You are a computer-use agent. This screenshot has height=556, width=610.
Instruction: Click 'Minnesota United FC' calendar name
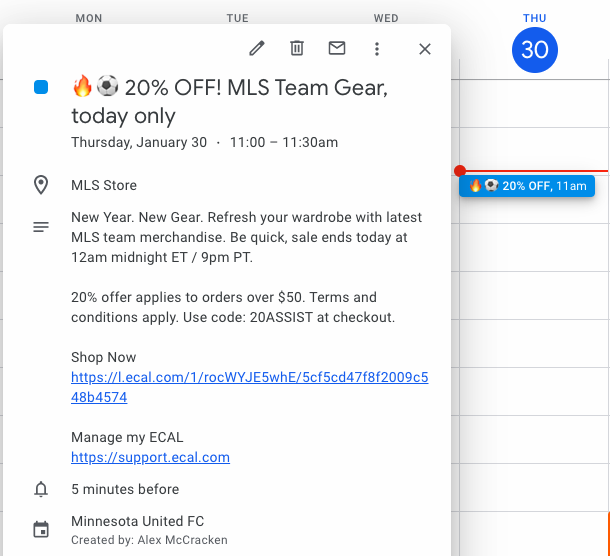pos(137,521)
